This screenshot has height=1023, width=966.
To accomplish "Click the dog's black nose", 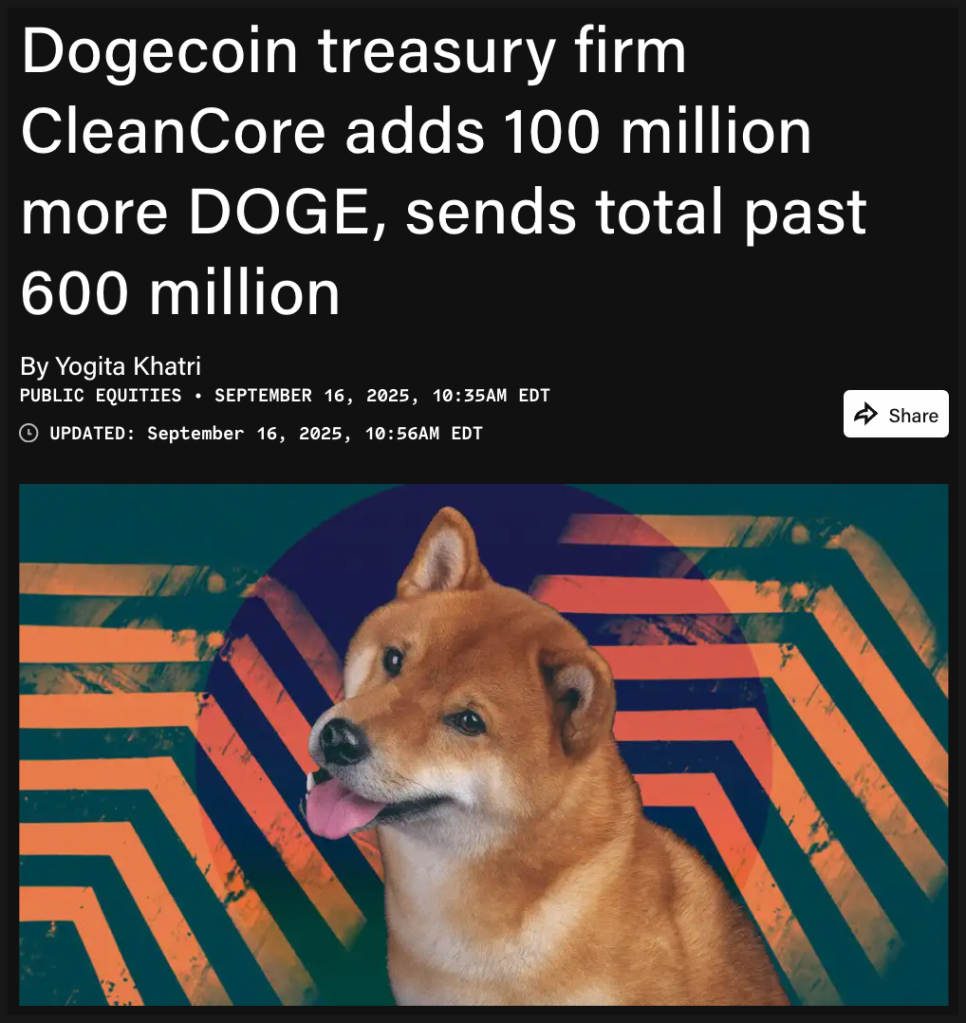I will click(342, 741).
